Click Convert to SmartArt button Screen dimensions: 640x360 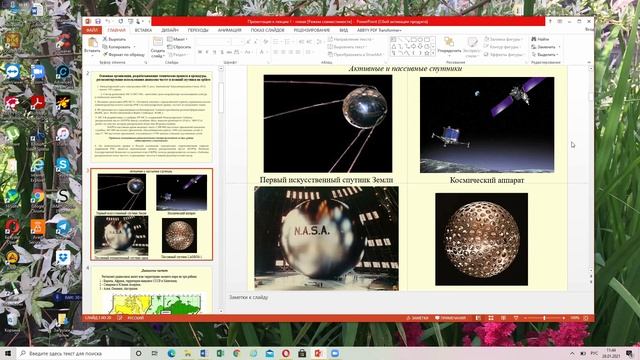(355, 55)
